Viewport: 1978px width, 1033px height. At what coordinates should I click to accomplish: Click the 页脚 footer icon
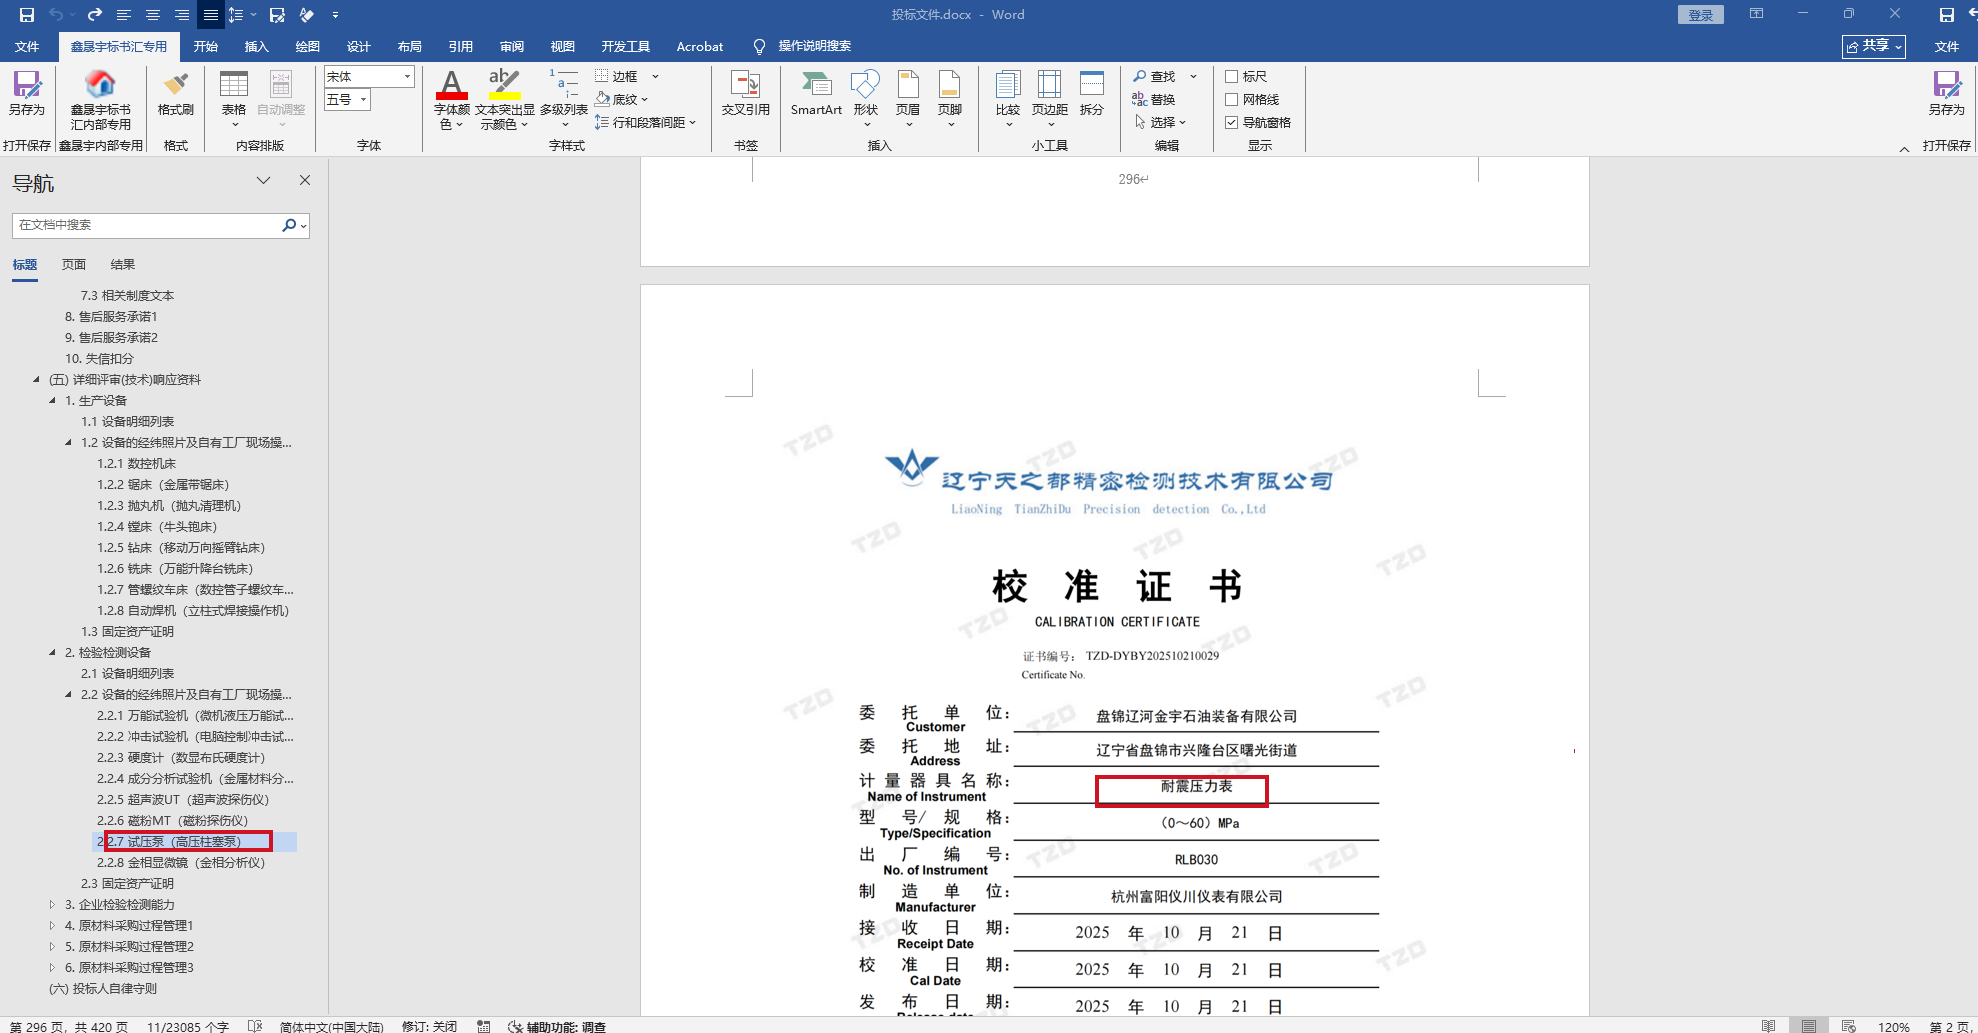(x=950, y=98)
